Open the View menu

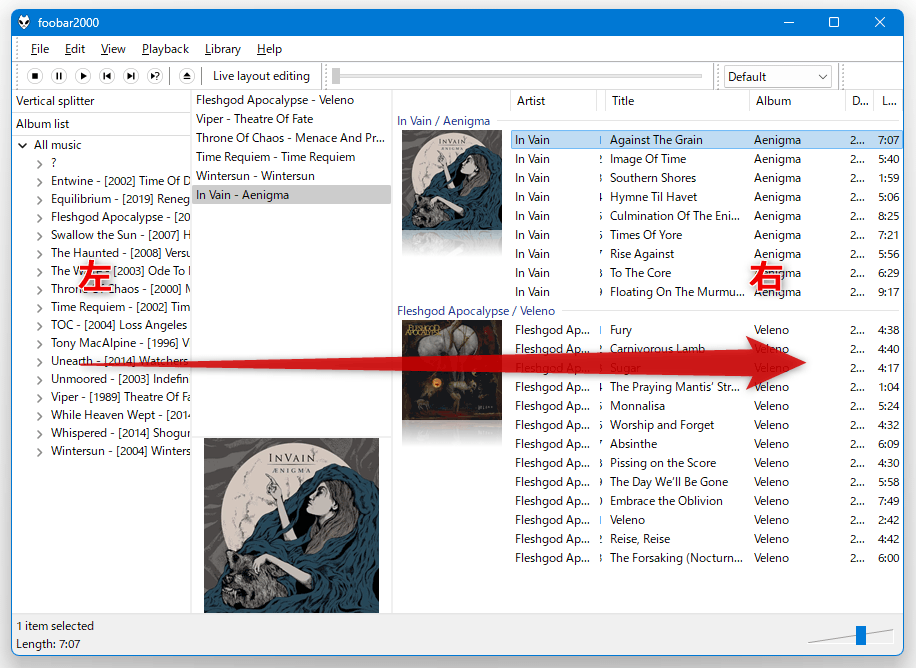pyautogui.click(x=113, y=49)
